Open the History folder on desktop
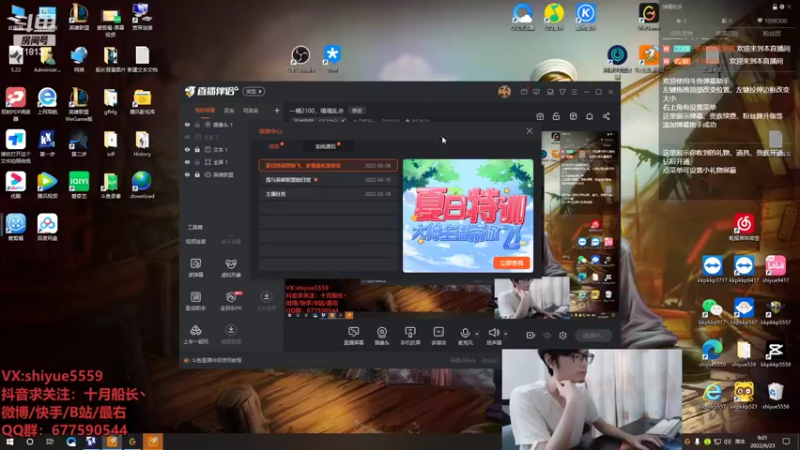 142,143
